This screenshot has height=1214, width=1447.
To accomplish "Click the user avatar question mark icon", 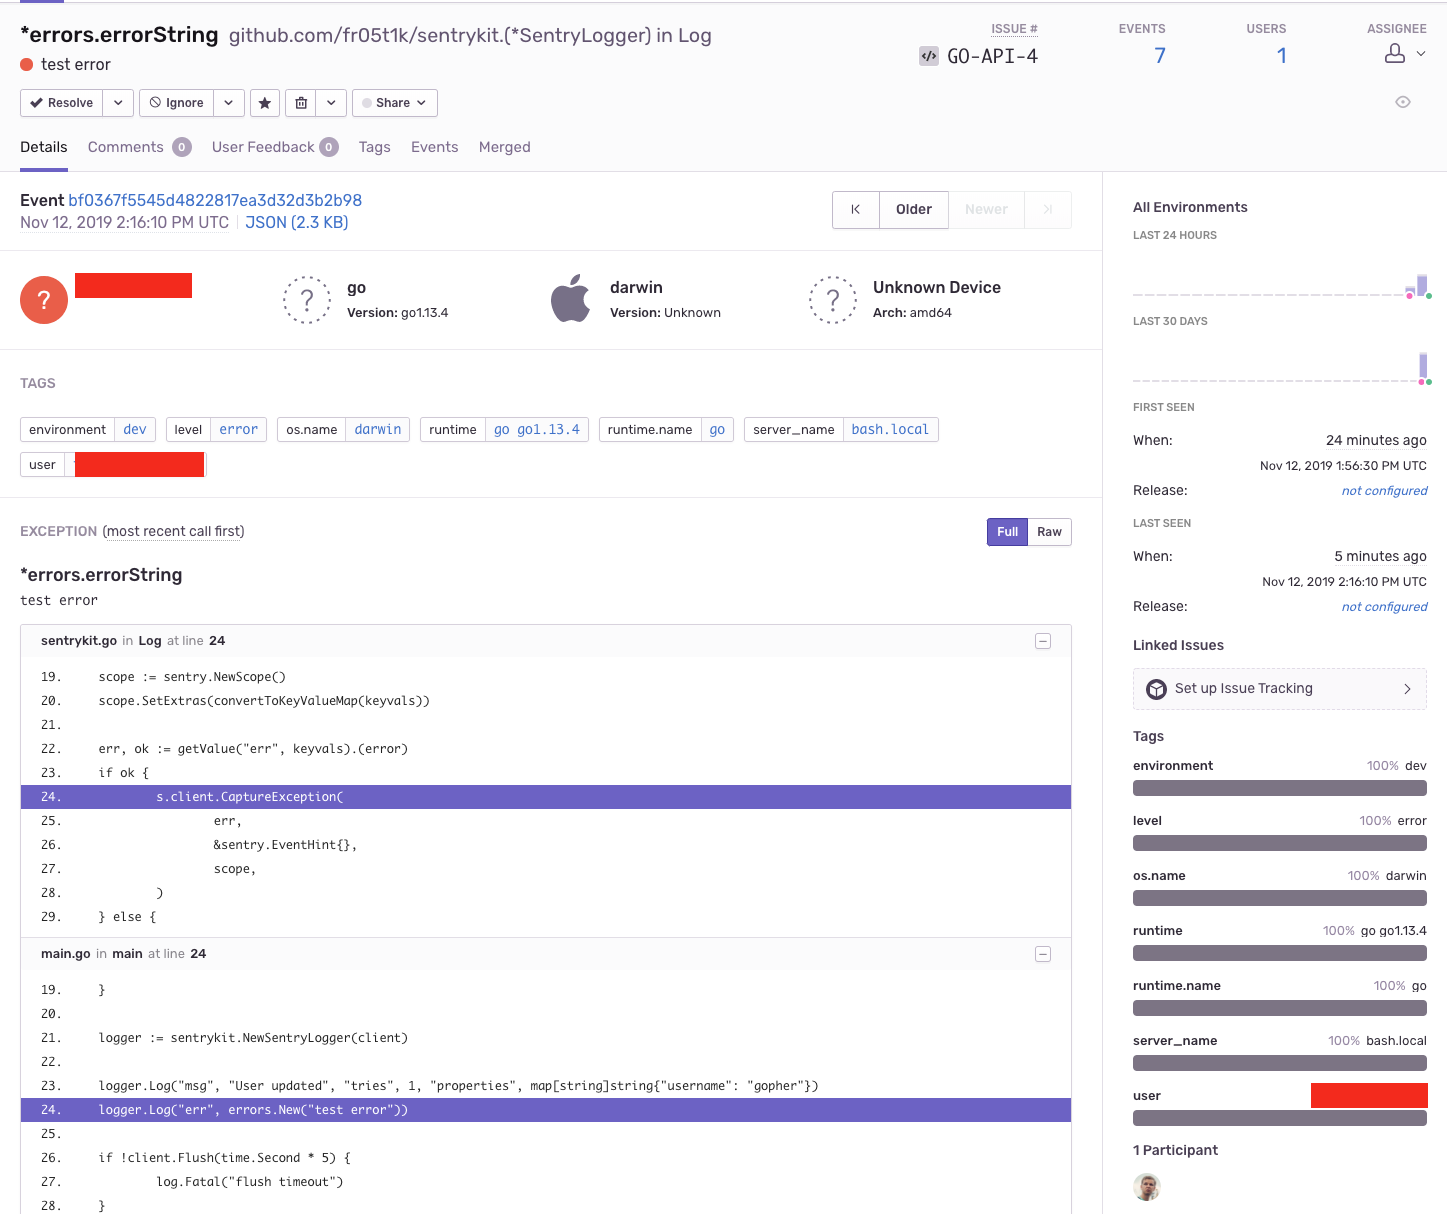I will (44, 300).
